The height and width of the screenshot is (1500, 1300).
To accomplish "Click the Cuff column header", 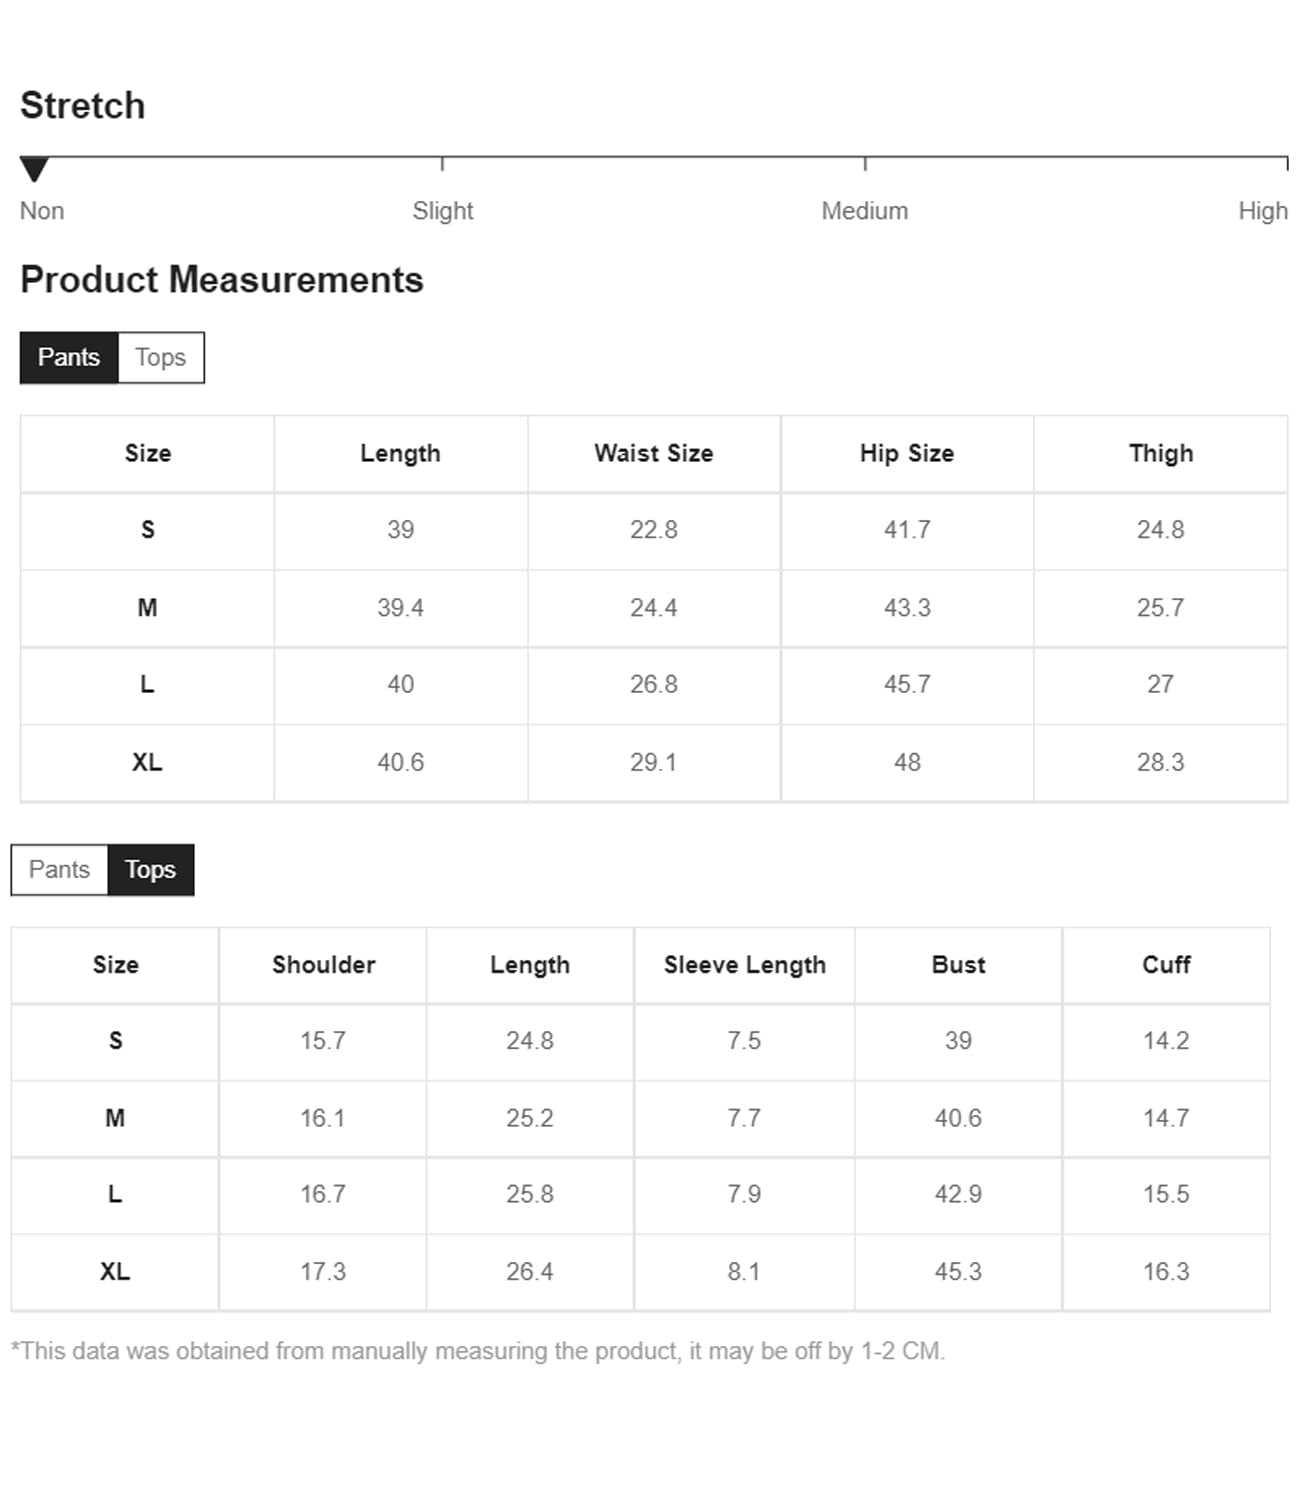I will [1166, 965].
